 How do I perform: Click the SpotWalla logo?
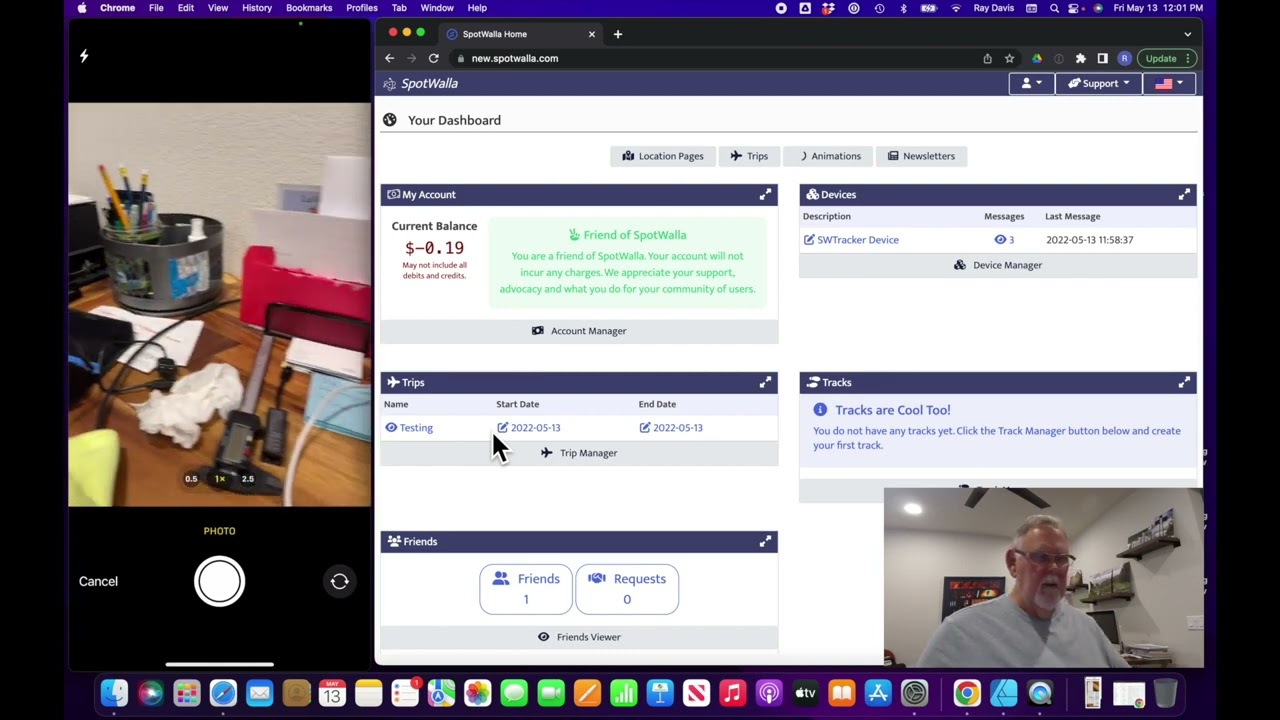[x=421, y=84]
